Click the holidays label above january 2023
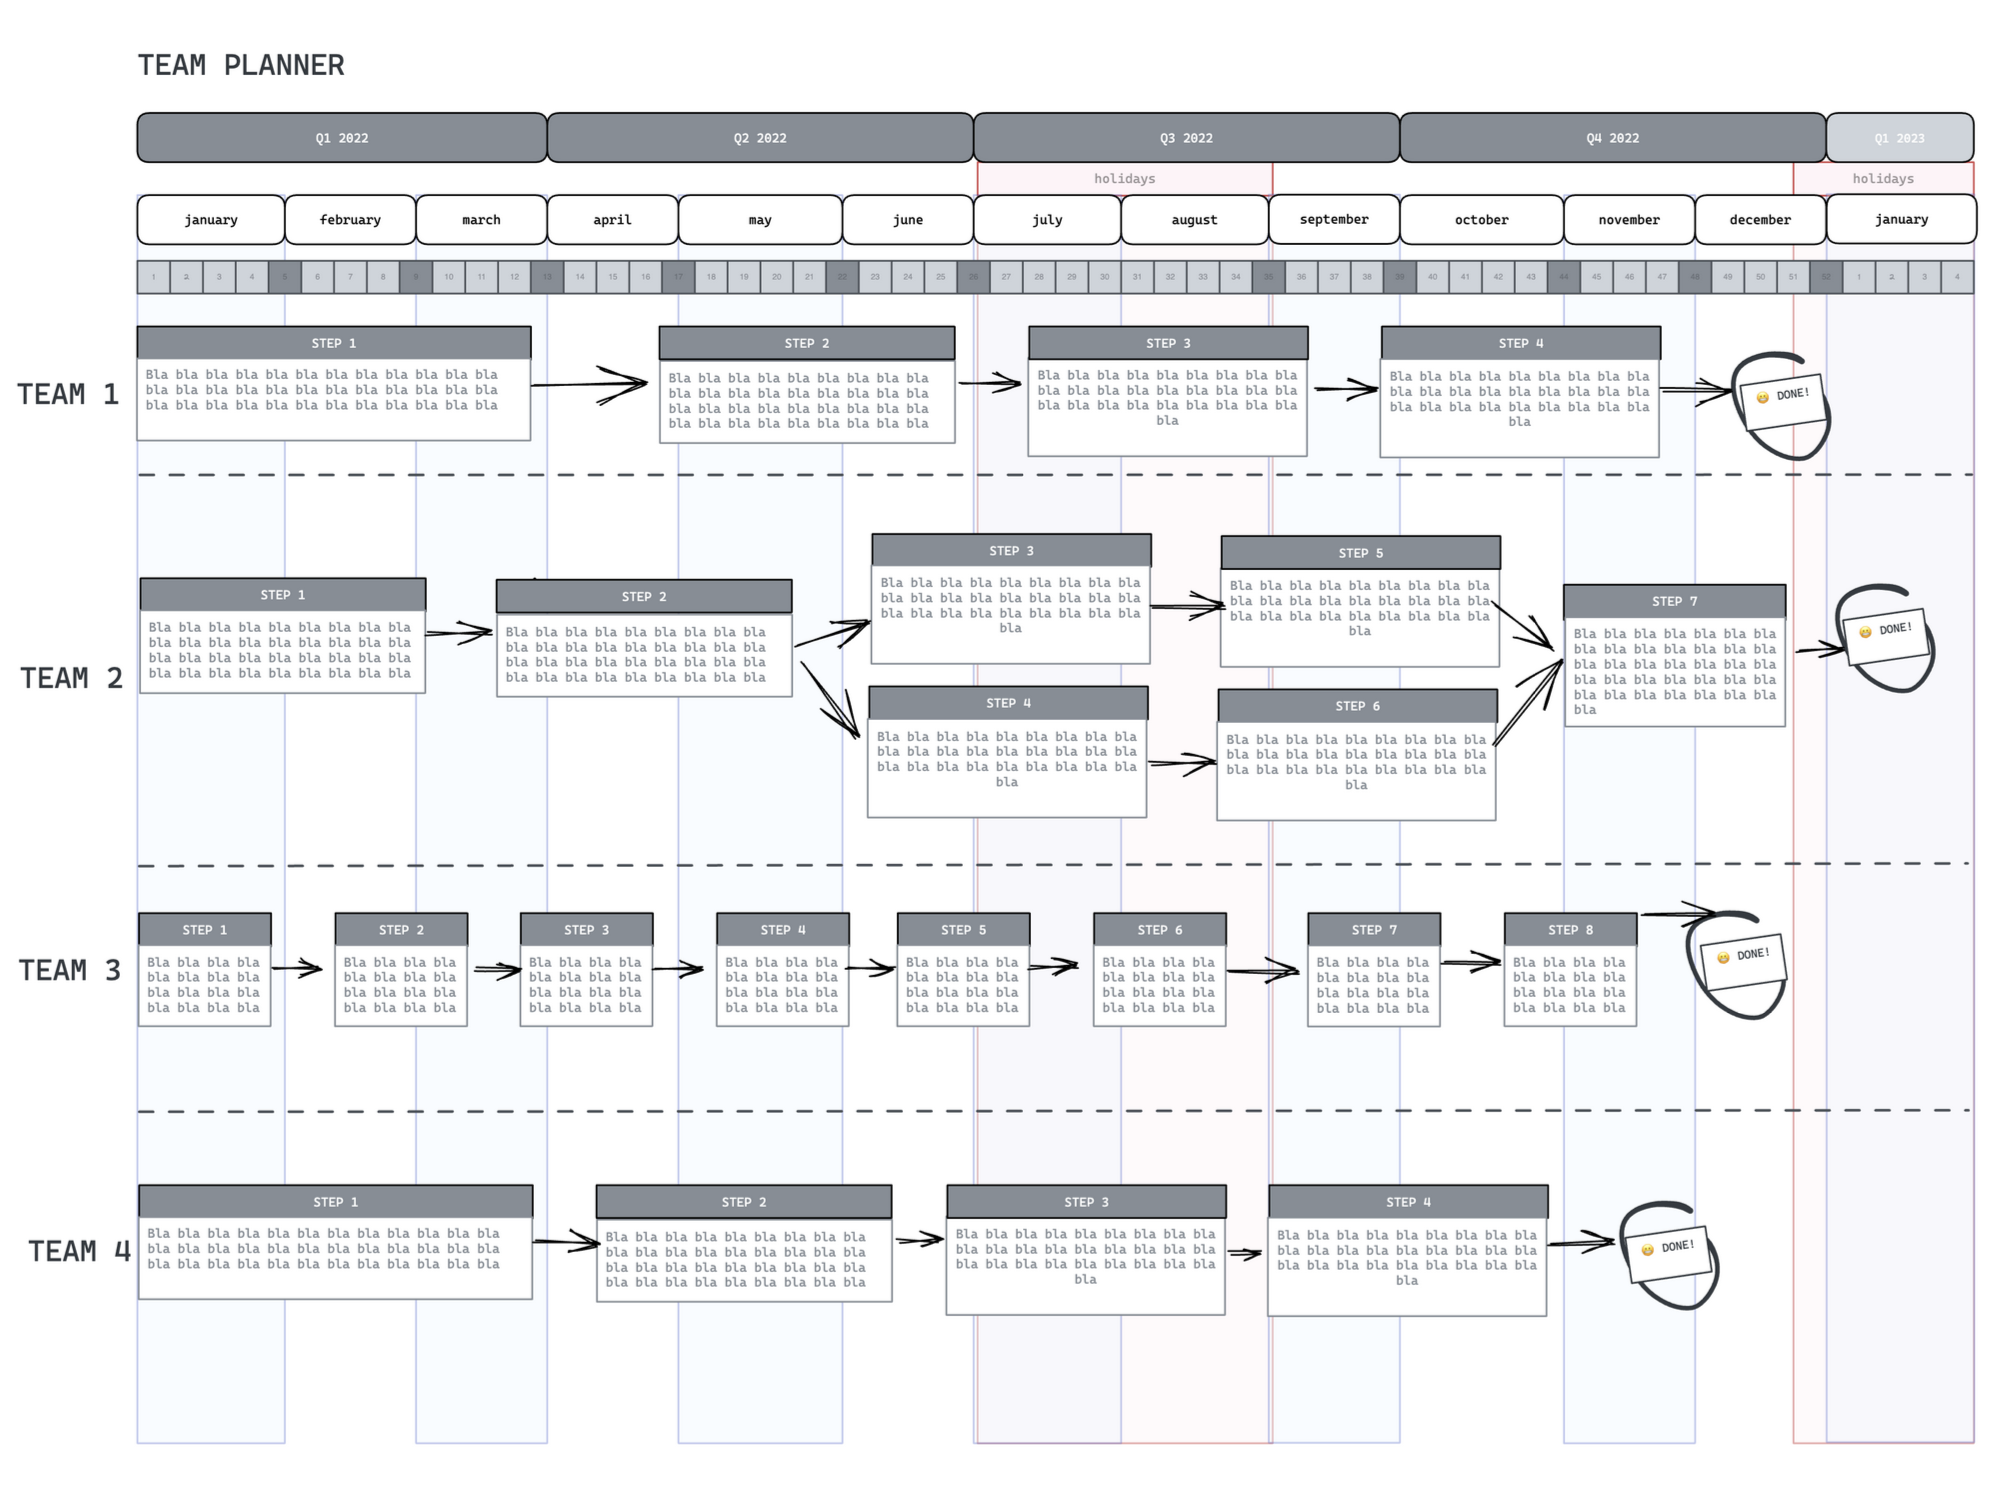2008x1496 pixels. pos(1883,179)
